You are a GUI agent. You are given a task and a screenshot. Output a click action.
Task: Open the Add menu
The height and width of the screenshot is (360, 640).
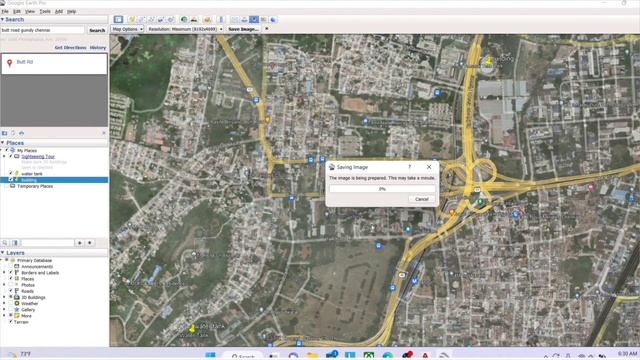tap(59, 11)
